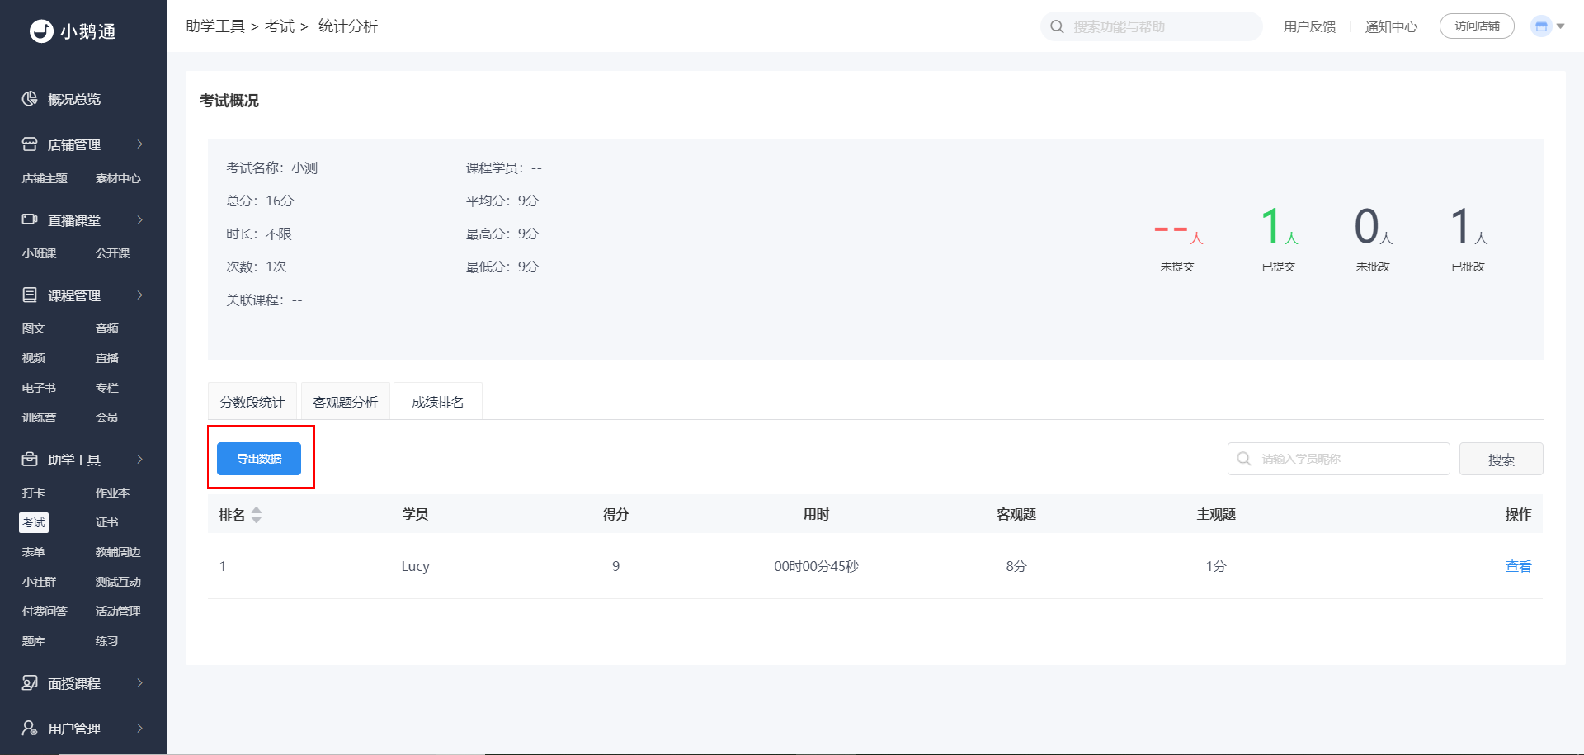Open 直播 under 课程管理
The image size is (1584, 755).
pyautogui.click(x=107, y=358)
